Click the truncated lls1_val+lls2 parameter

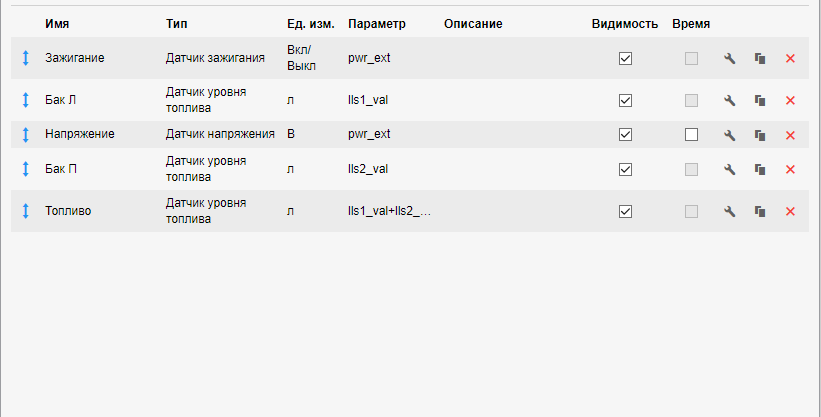point(389,211)
